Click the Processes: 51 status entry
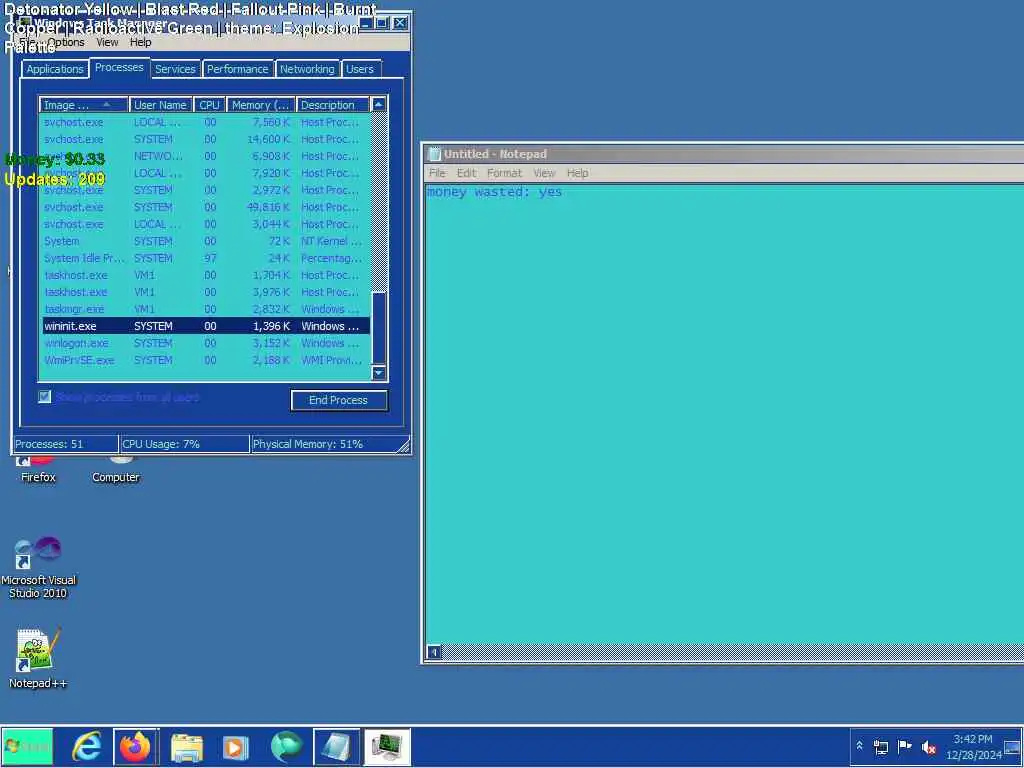Screen dimensions: 1024x768 point(65,444)
